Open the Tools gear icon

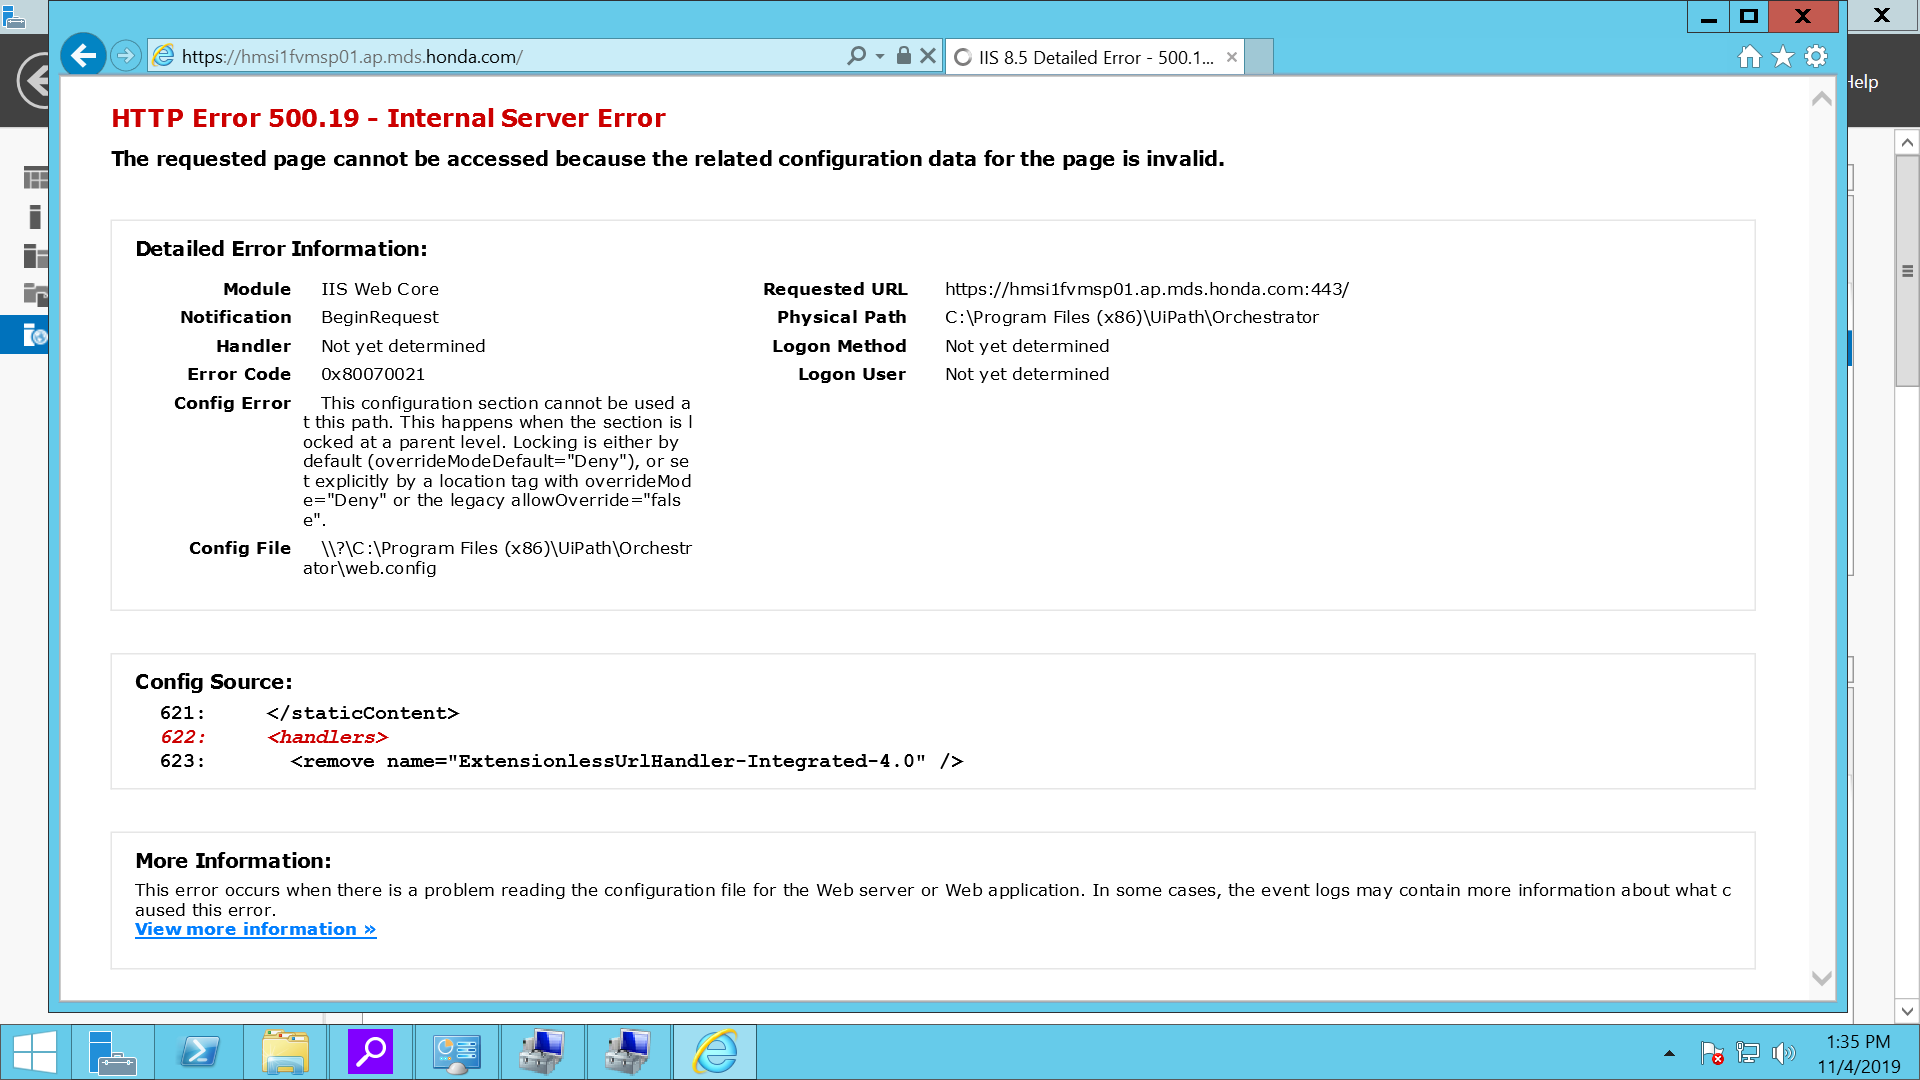(1817, 57)
